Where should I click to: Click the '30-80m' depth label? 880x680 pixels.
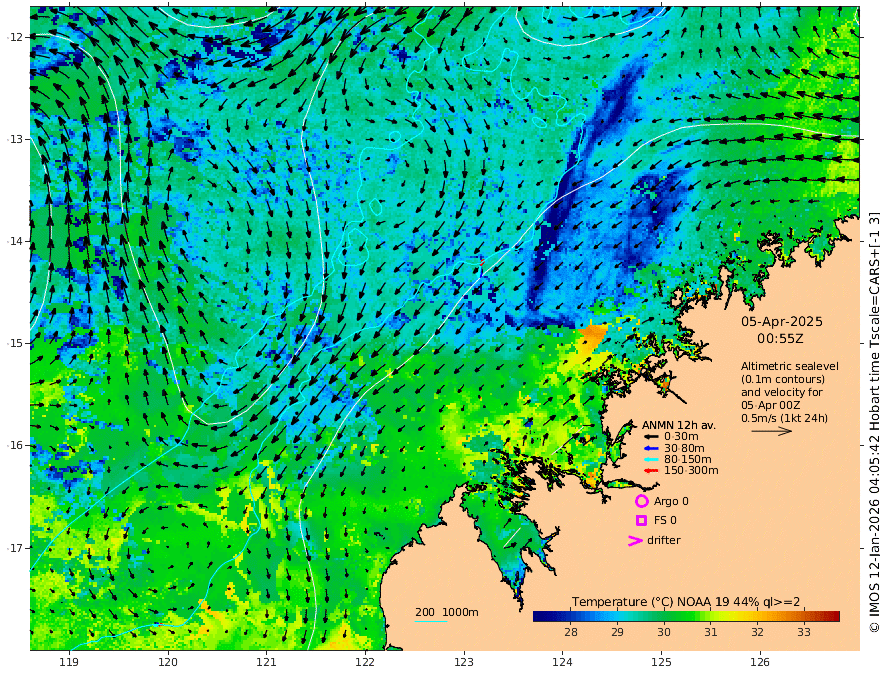click(684, 448)
